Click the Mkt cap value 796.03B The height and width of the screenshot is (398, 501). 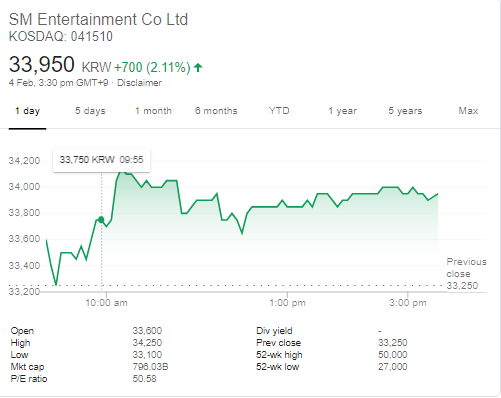click(150, 367)
